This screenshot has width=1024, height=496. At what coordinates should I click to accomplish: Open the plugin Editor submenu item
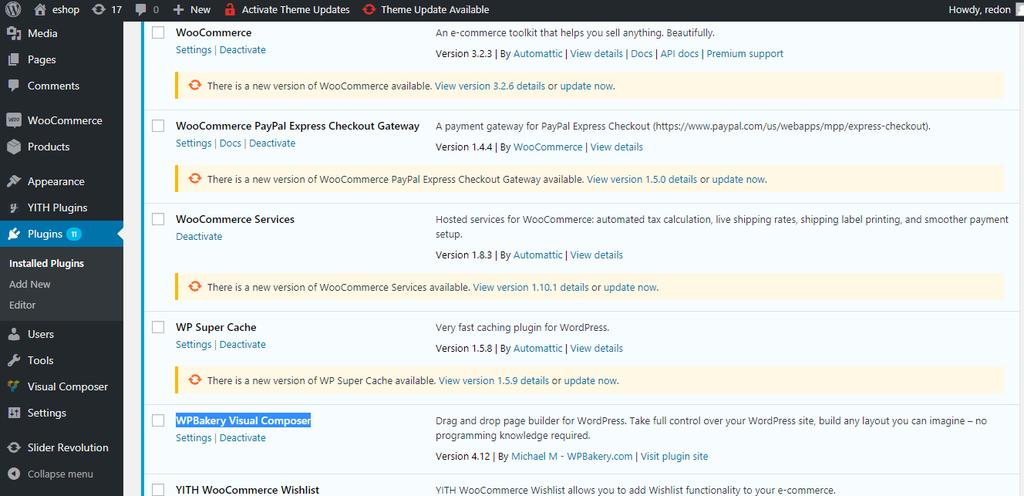(22, 305)
